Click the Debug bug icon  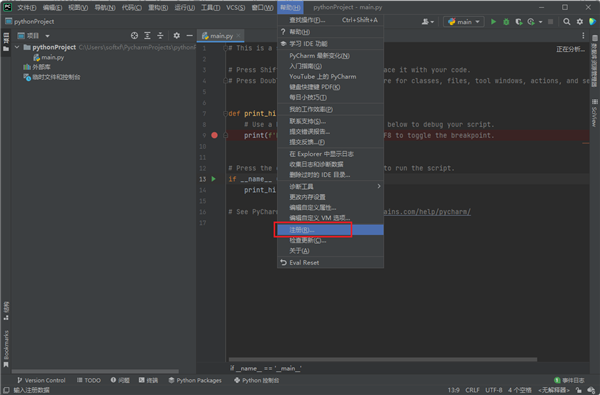pos(506,22)
